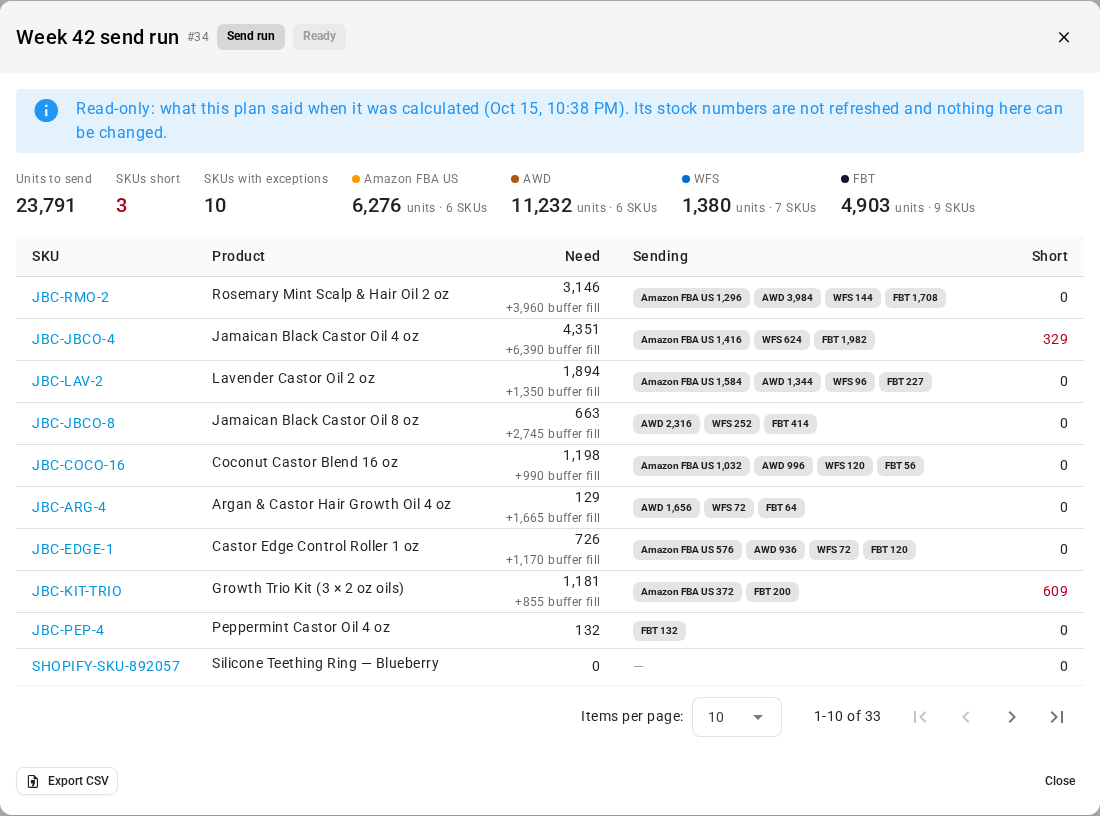The image size is (1100, 816).
Task: Click the AWD 996 chip
Action: (783, 466)
